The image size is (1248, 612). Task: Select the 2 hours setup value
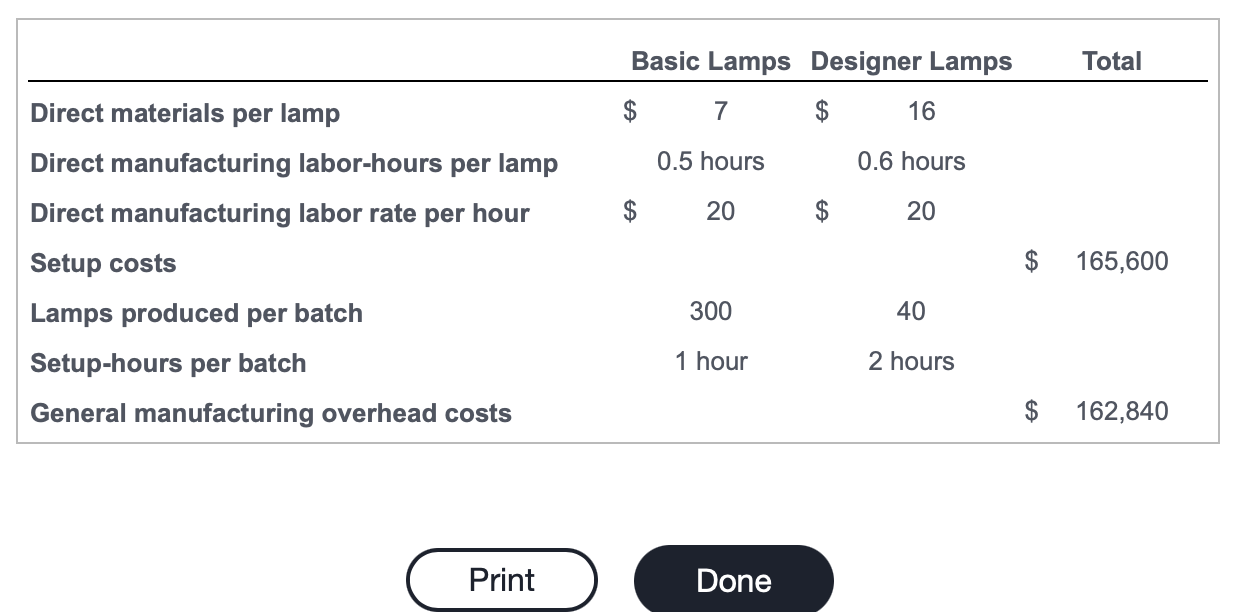click(x=911, y=361)
